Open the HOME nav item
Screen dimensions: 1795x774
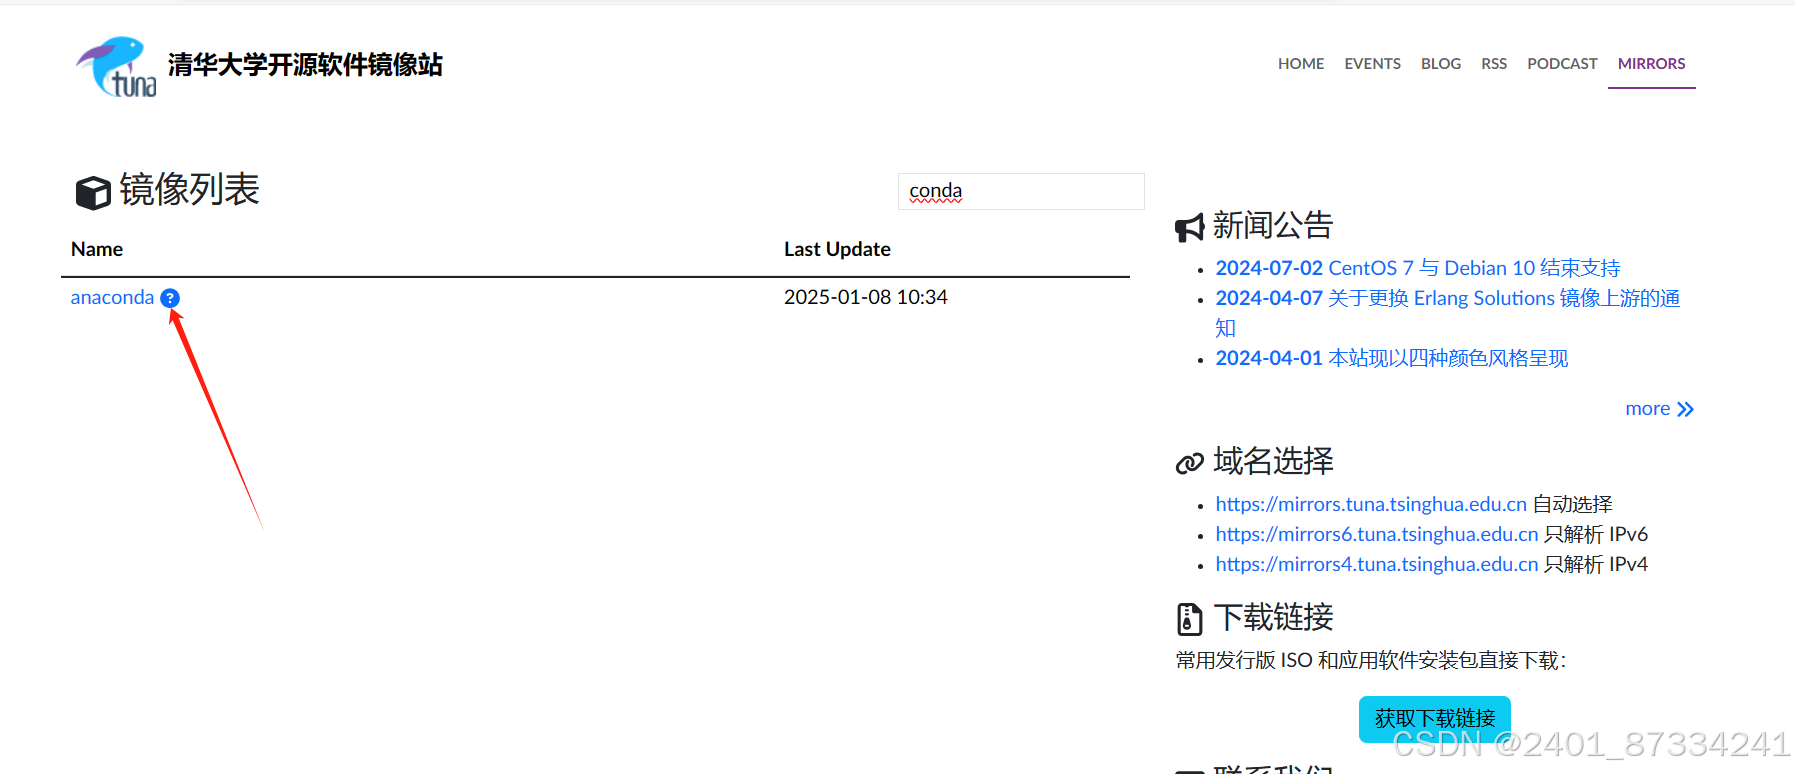click(x=1301, y=64)
